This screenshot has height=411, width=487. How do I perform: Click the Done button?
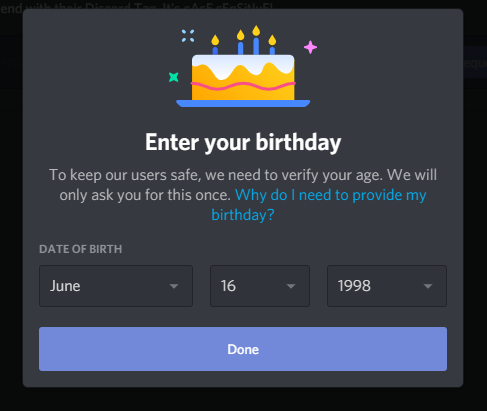pyautogui.click(x=243, y=349)
